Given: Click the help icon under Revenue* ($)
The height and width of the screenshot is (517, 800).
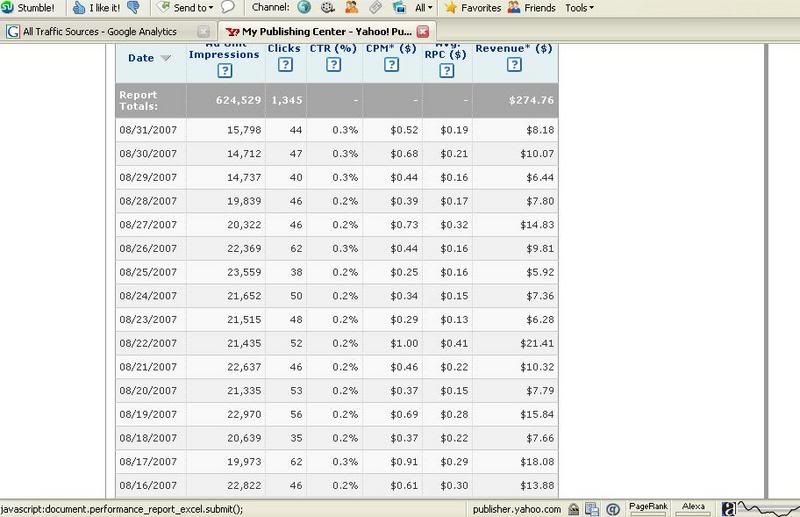Looking at the screenshot, I should pos(514,65).
